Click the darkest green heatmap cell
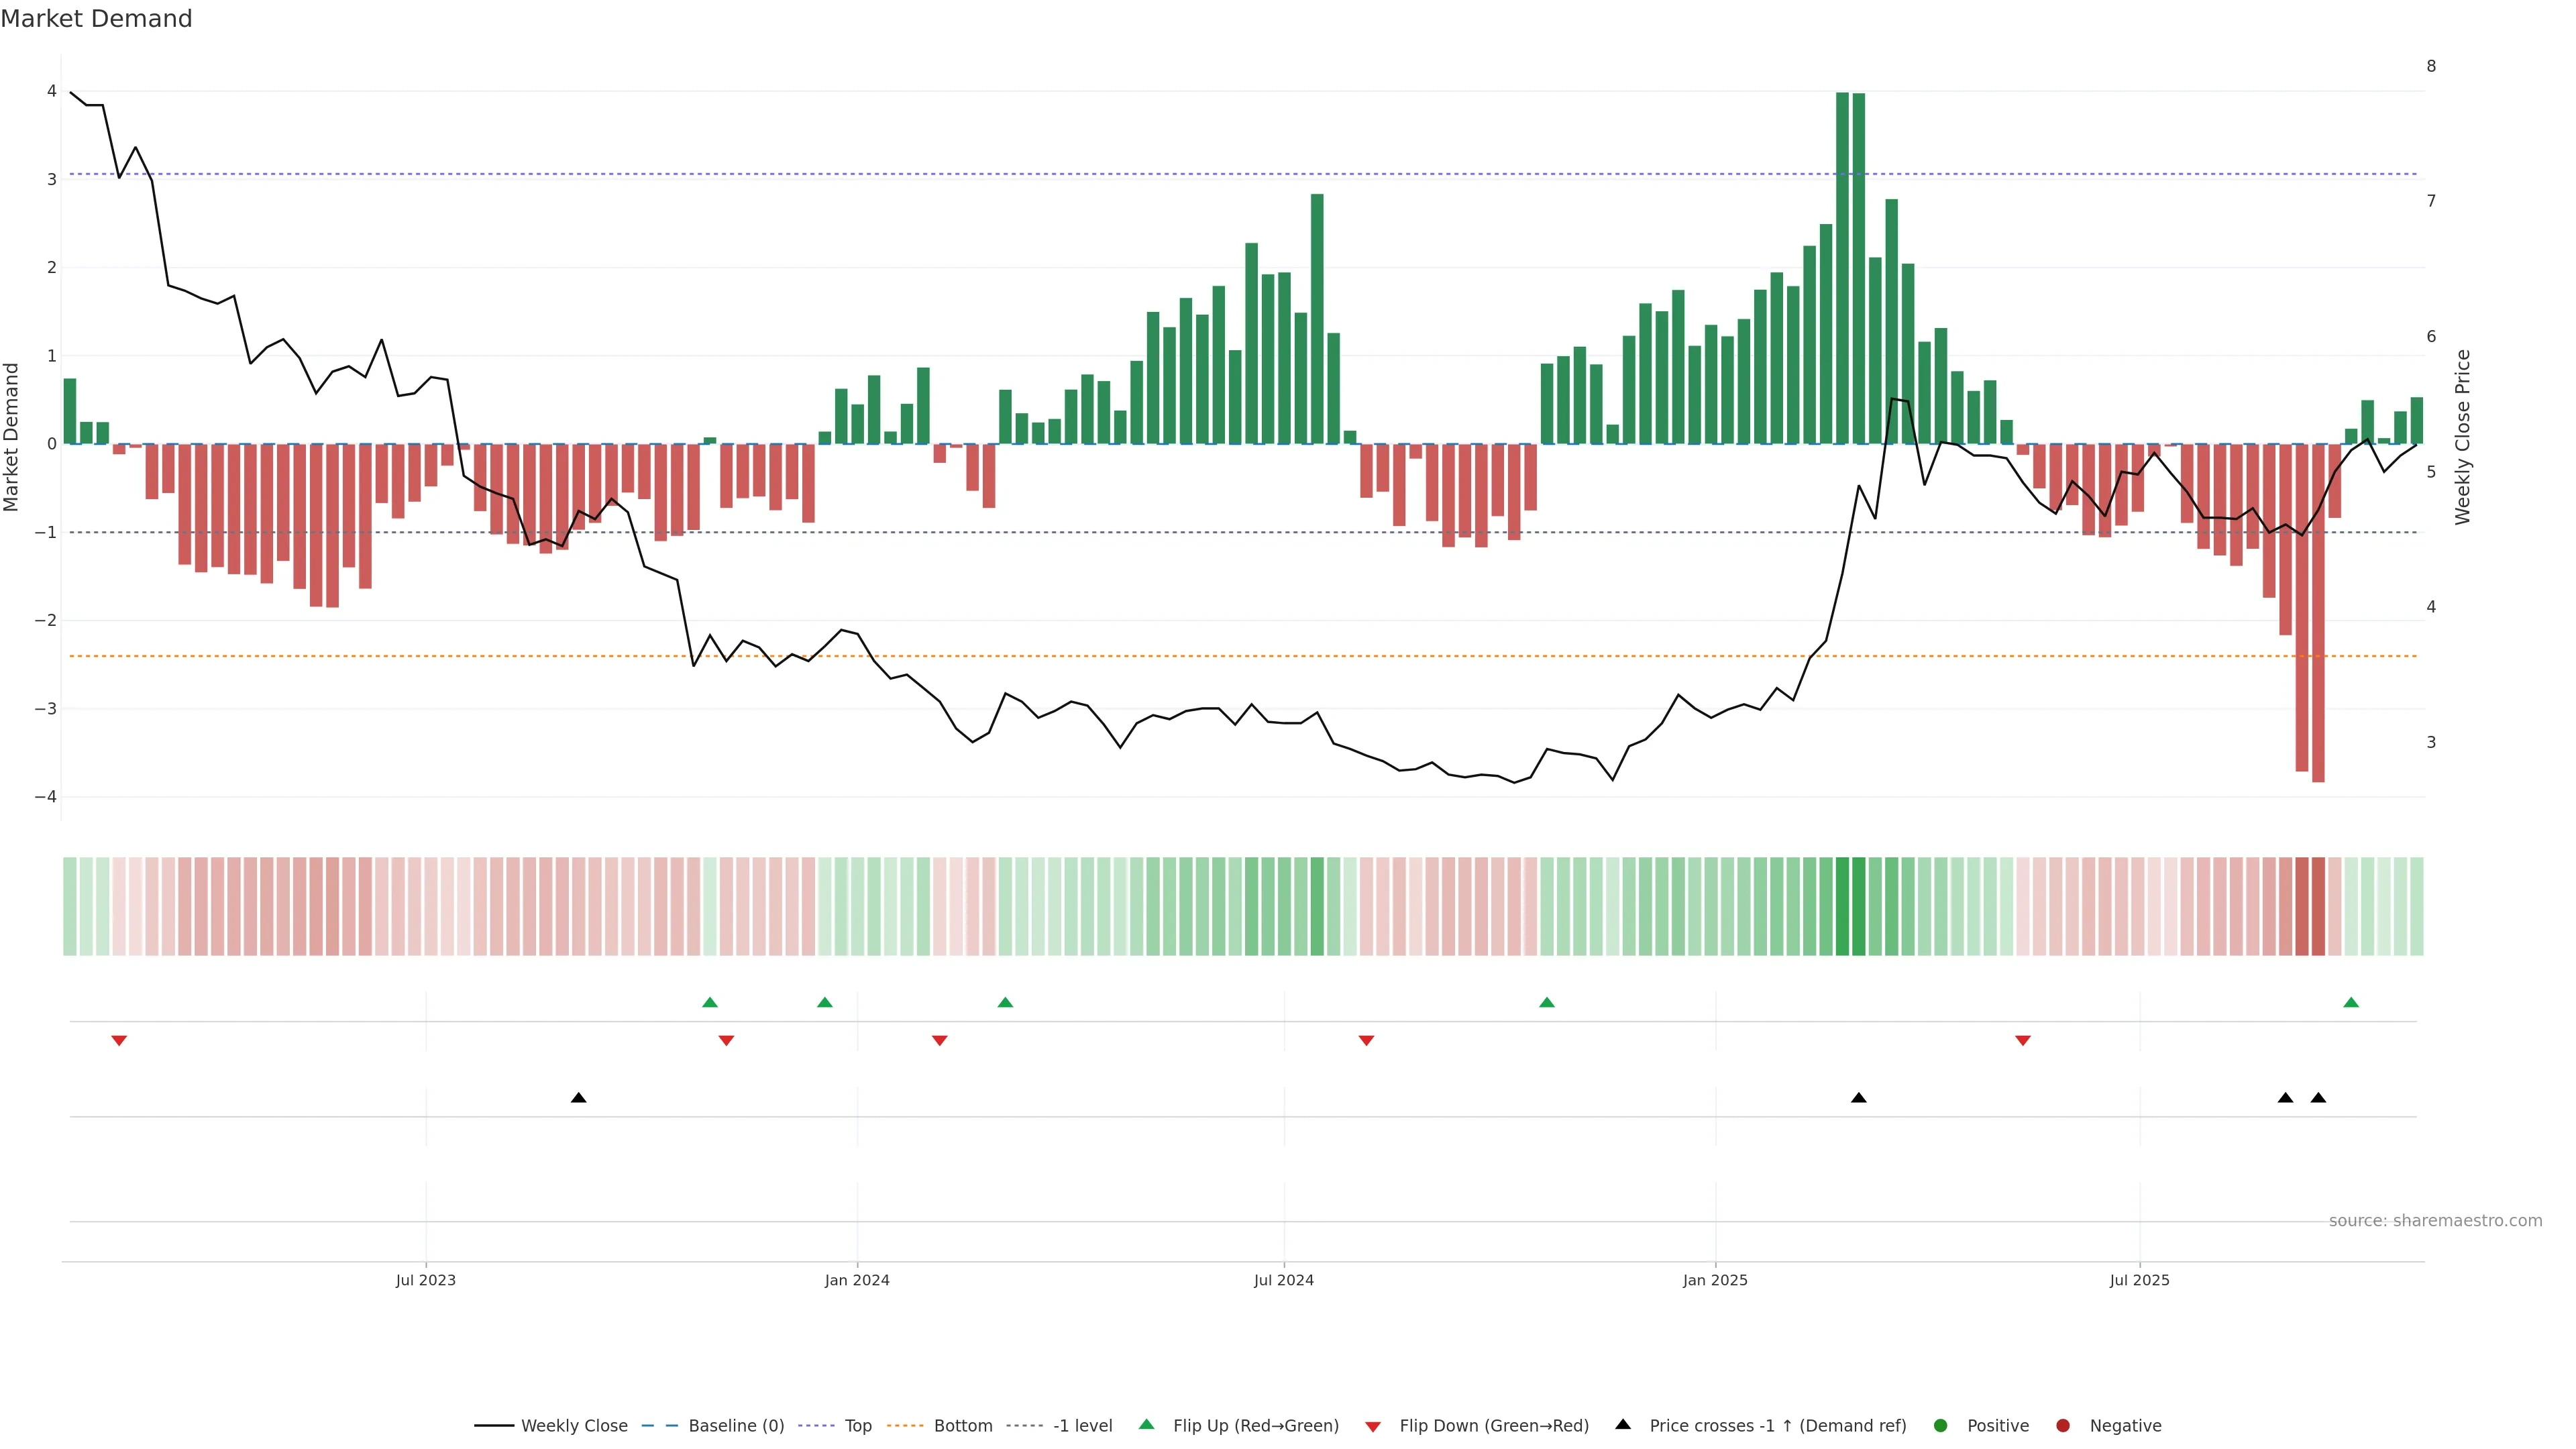Viewport: 2576px width, 1449px height. (1842, 906)
